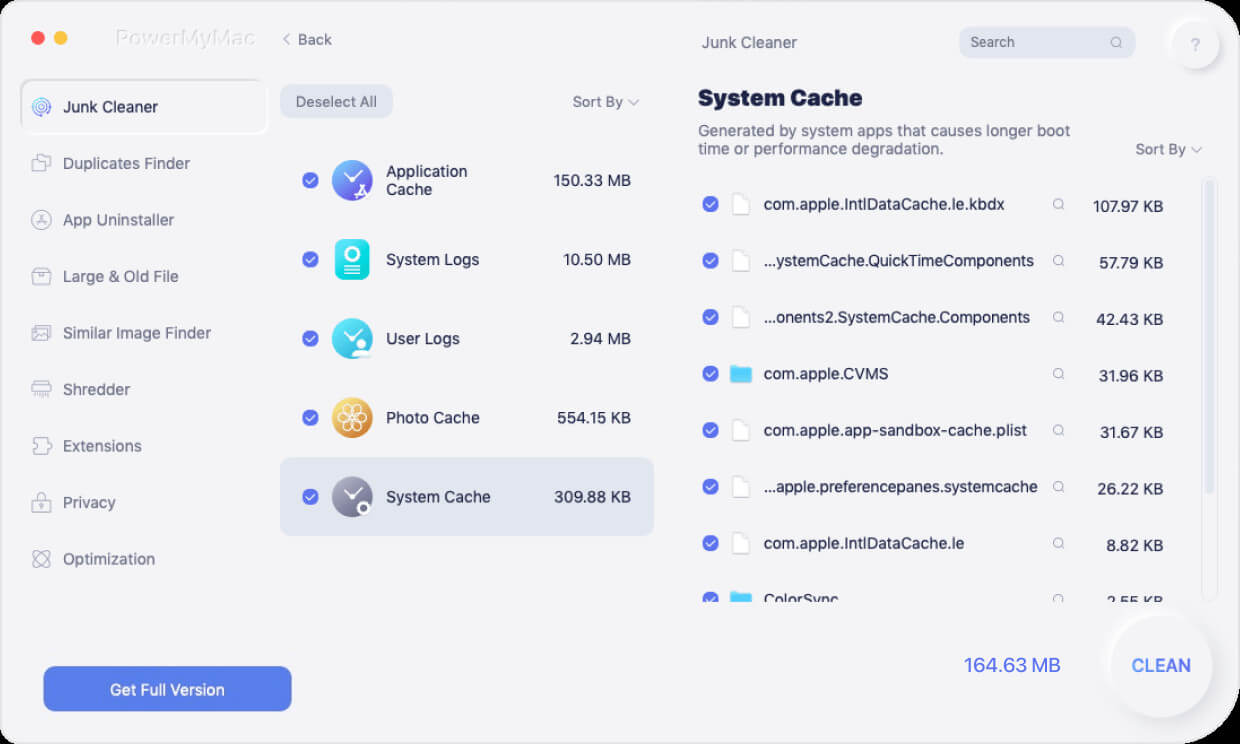The height and width of the screenshot is (744, 1240).
Task: Click the 164.63 MB total size
Action: (1012, 665)
